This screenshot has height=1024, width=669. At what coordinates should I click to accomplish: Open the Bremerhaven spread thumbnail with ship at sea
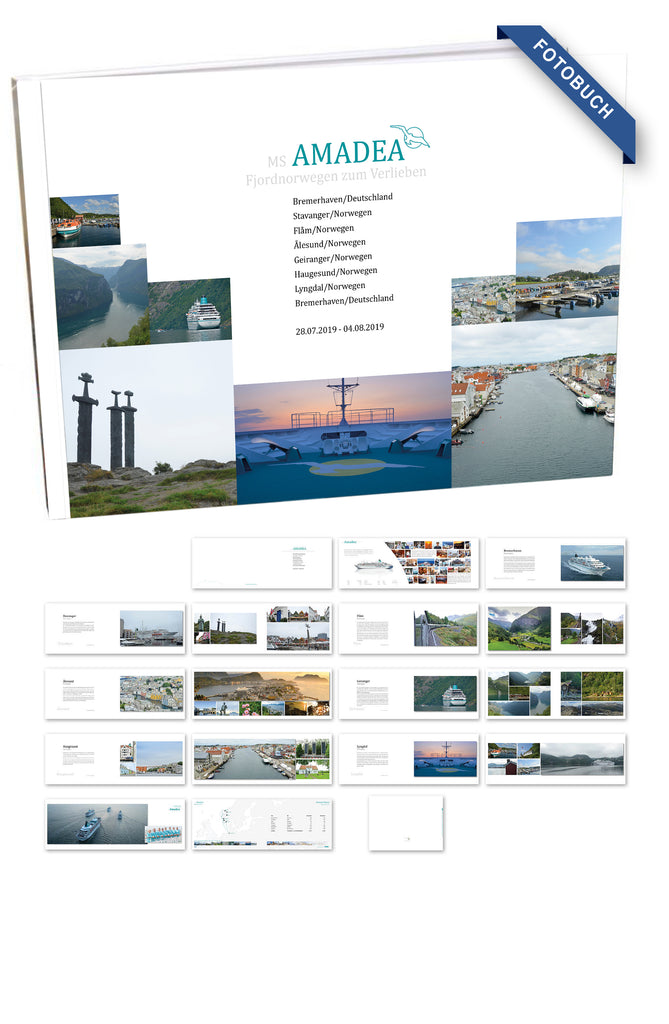556,563
